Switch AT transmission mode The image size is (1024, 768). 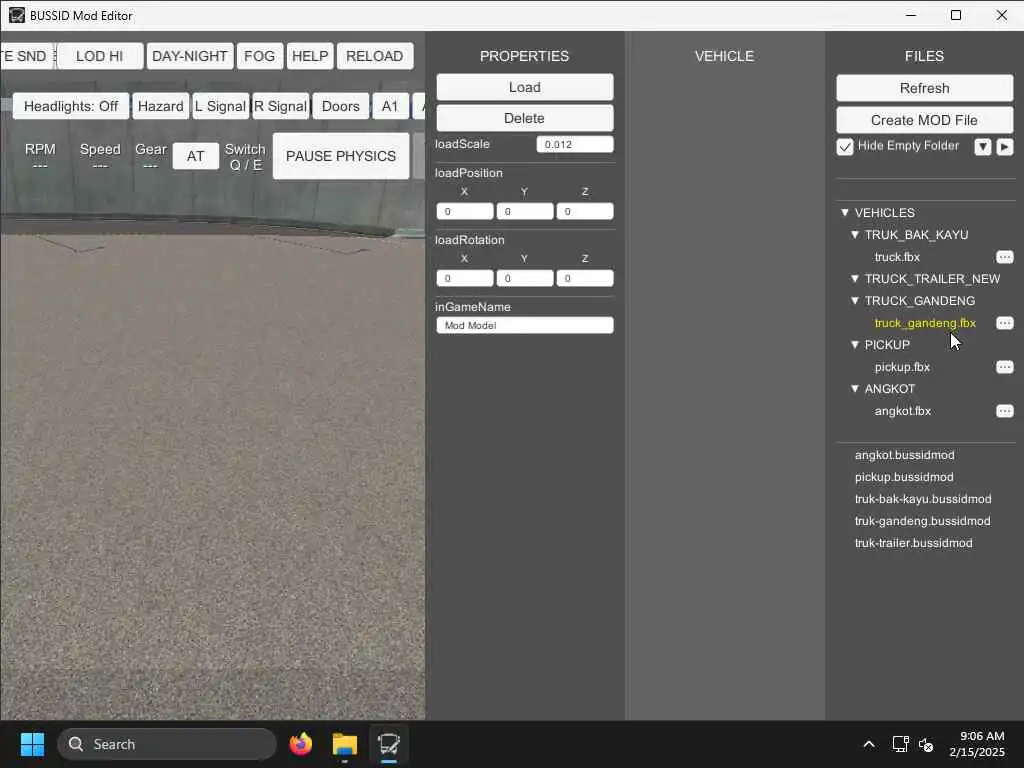coord(195,156)
